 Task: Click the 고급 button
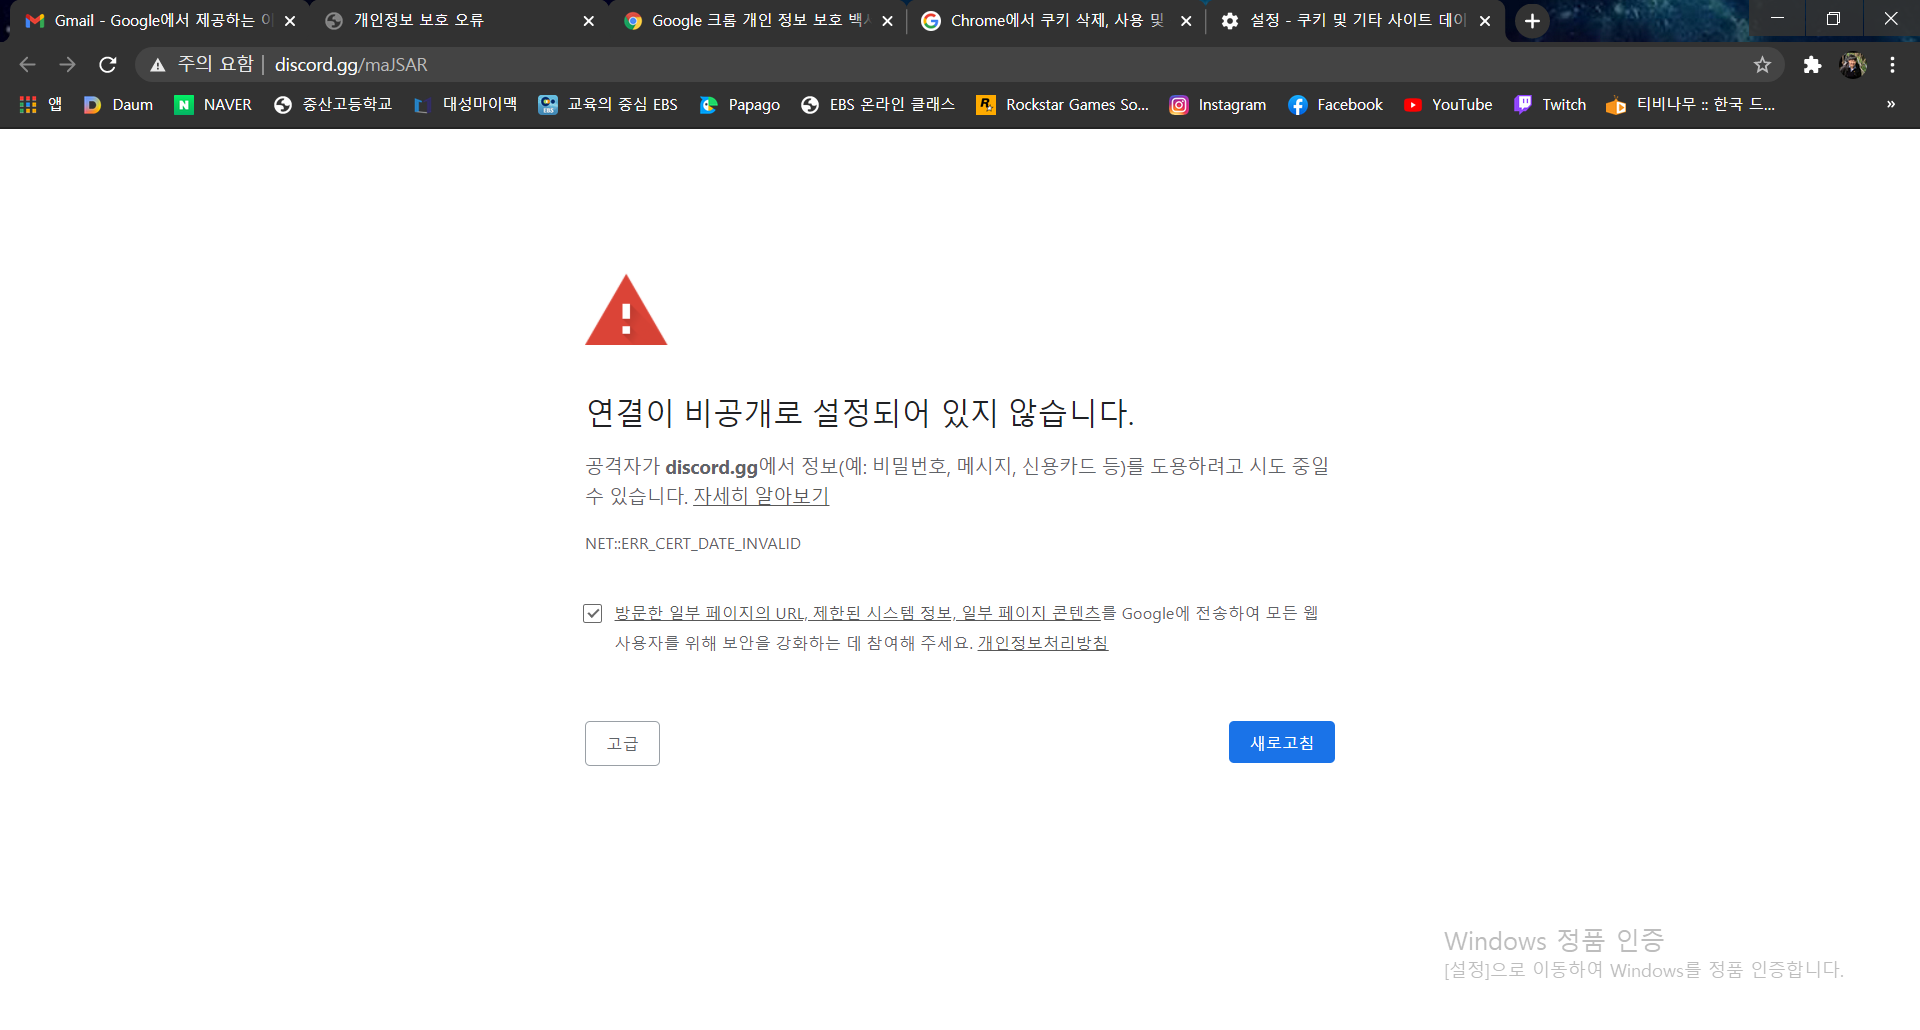click(x=621, y=743)
